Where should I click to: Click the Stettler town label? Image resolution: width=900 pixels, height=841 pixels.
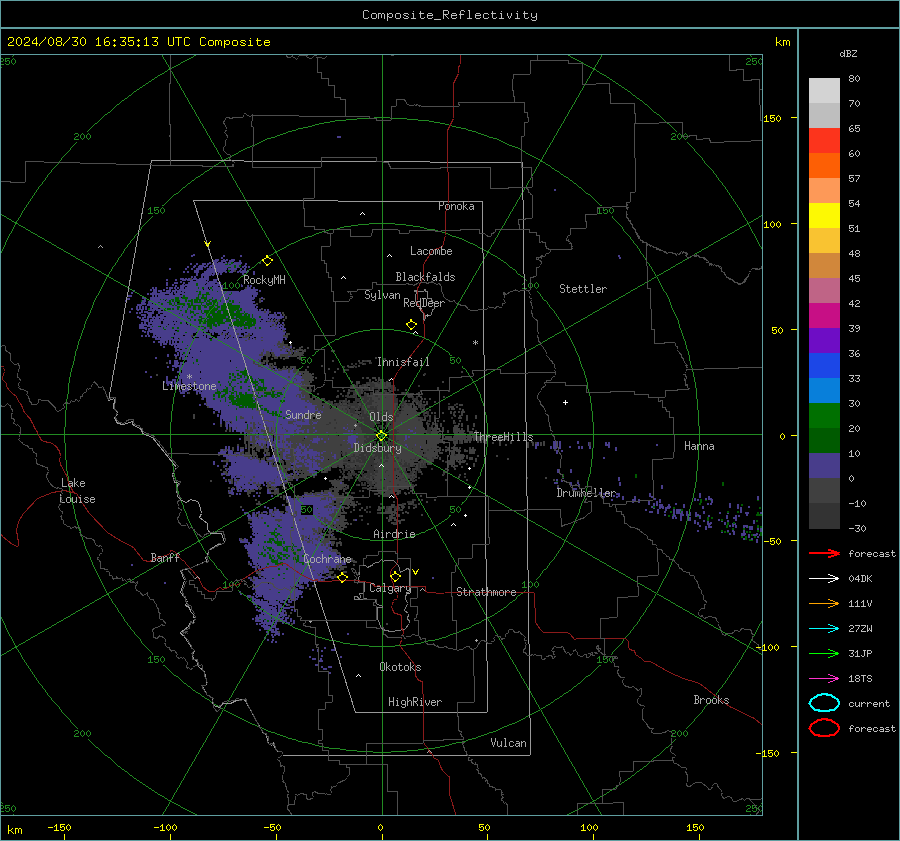[x=583, y=289]
